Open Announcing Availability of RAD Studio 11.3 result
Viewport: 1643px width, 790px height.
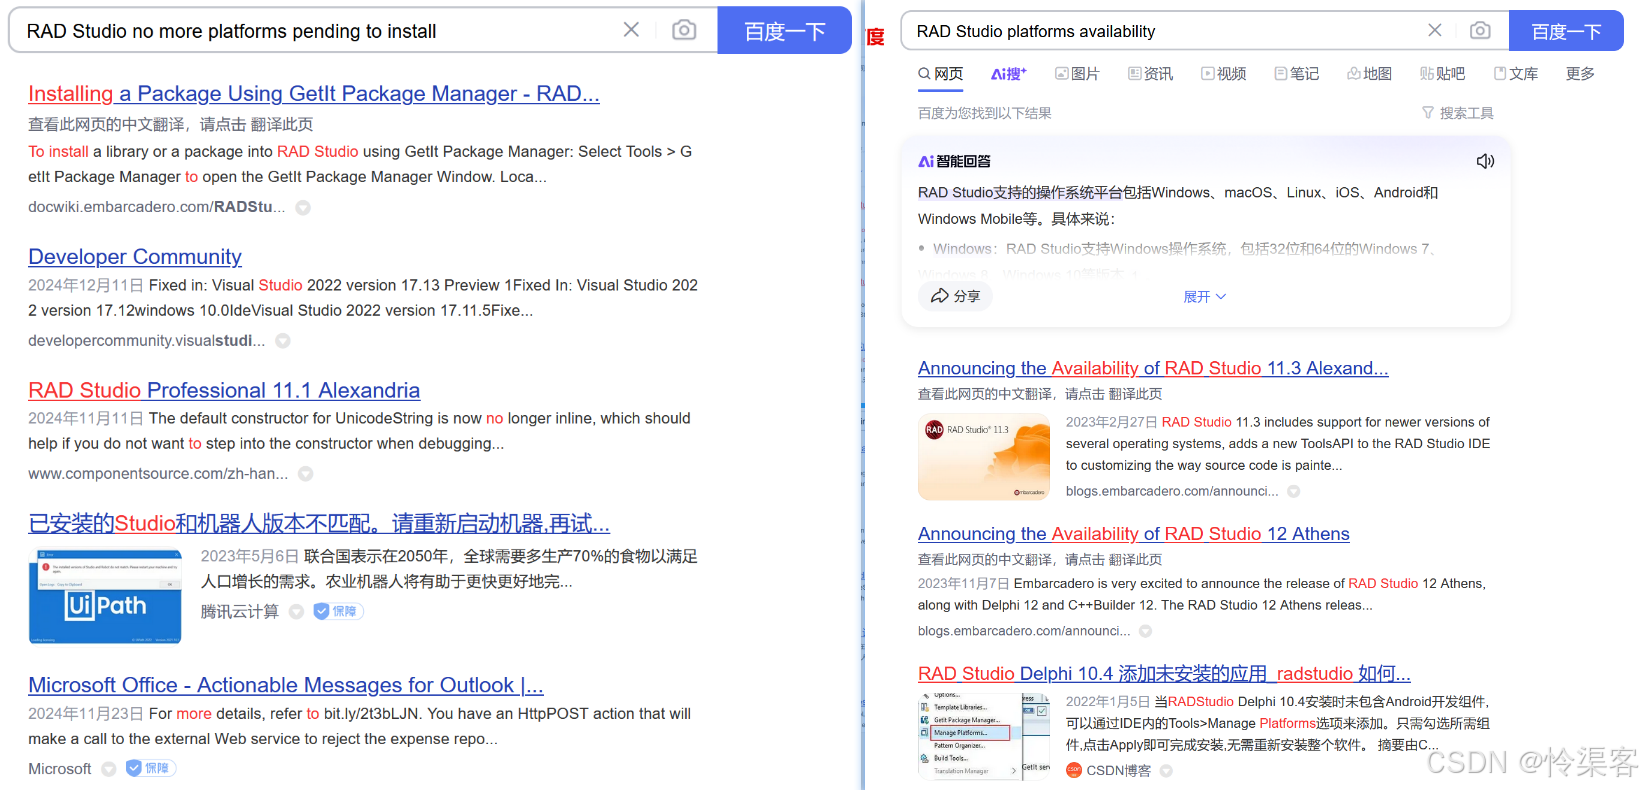(1153, 368)
